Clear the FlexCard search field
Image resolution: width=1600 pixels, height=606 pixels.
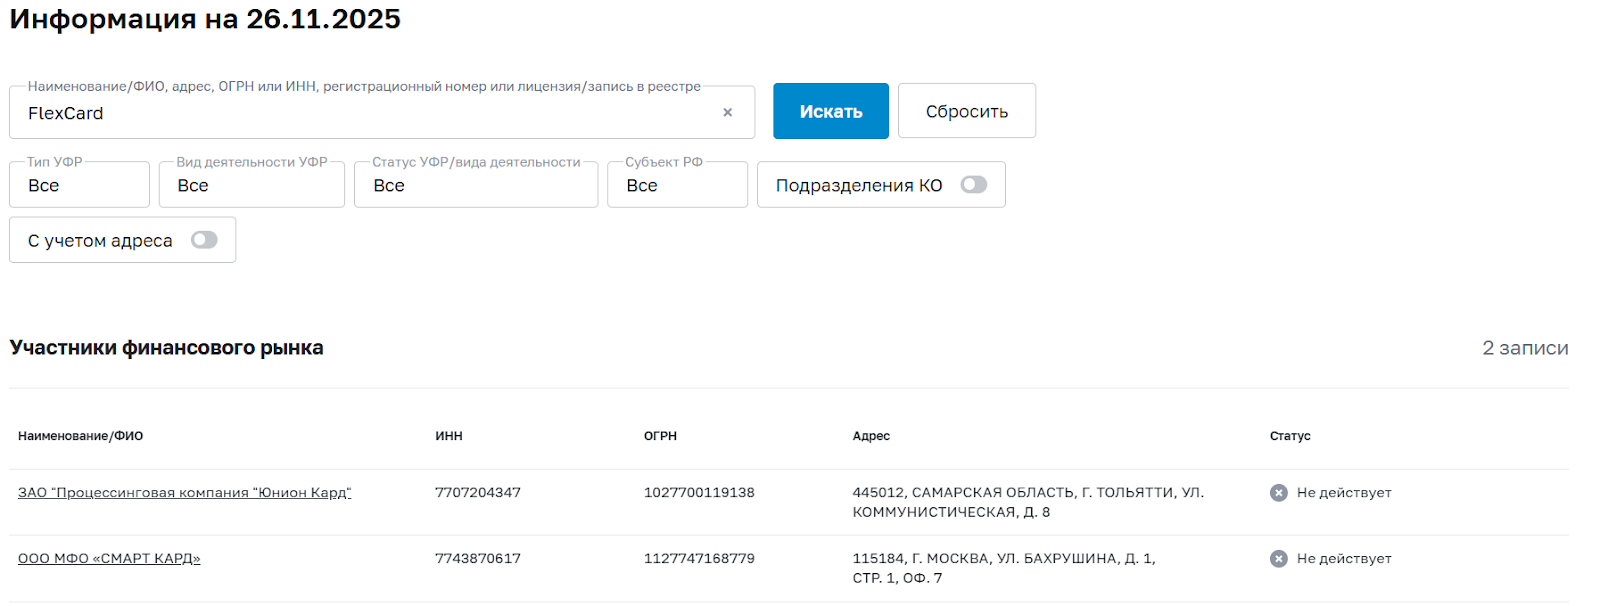tap(727, 113)
